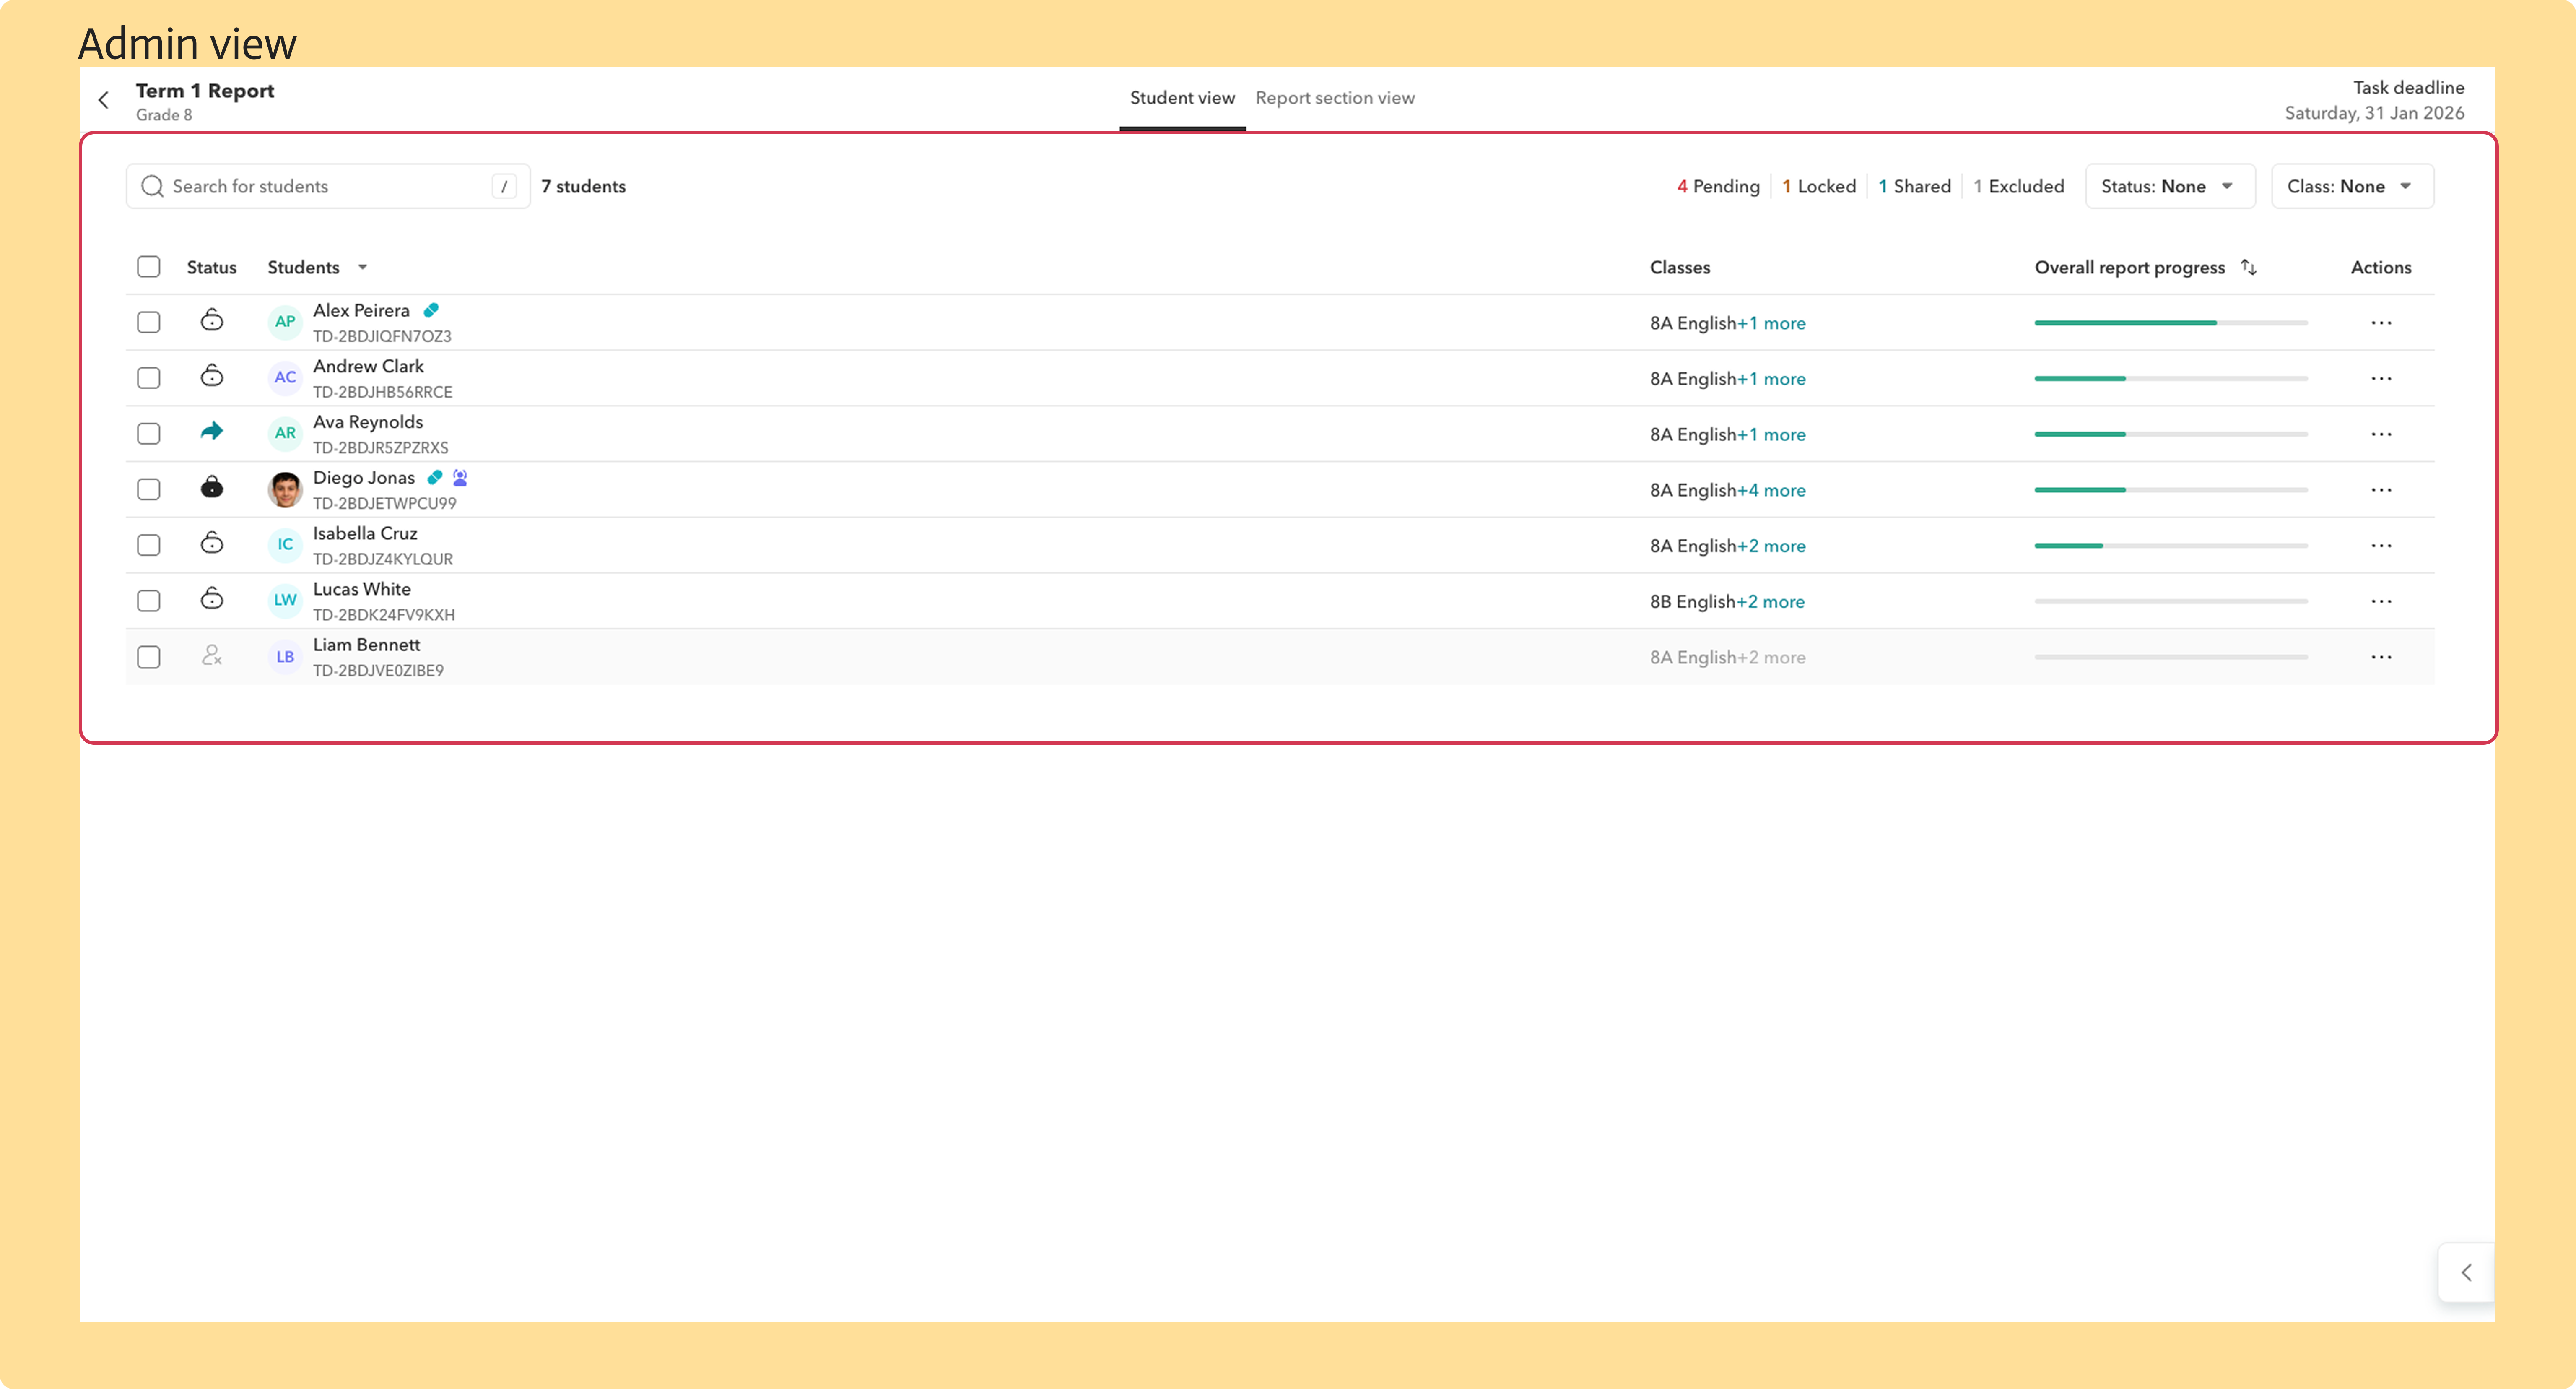Click the 7 students count label
Image resolution: width=2576 pixels, height=1389 pixels.
583,186
